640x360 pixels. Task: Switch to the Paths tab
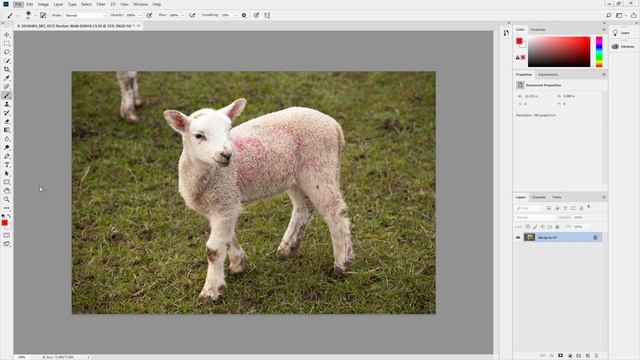557,197
